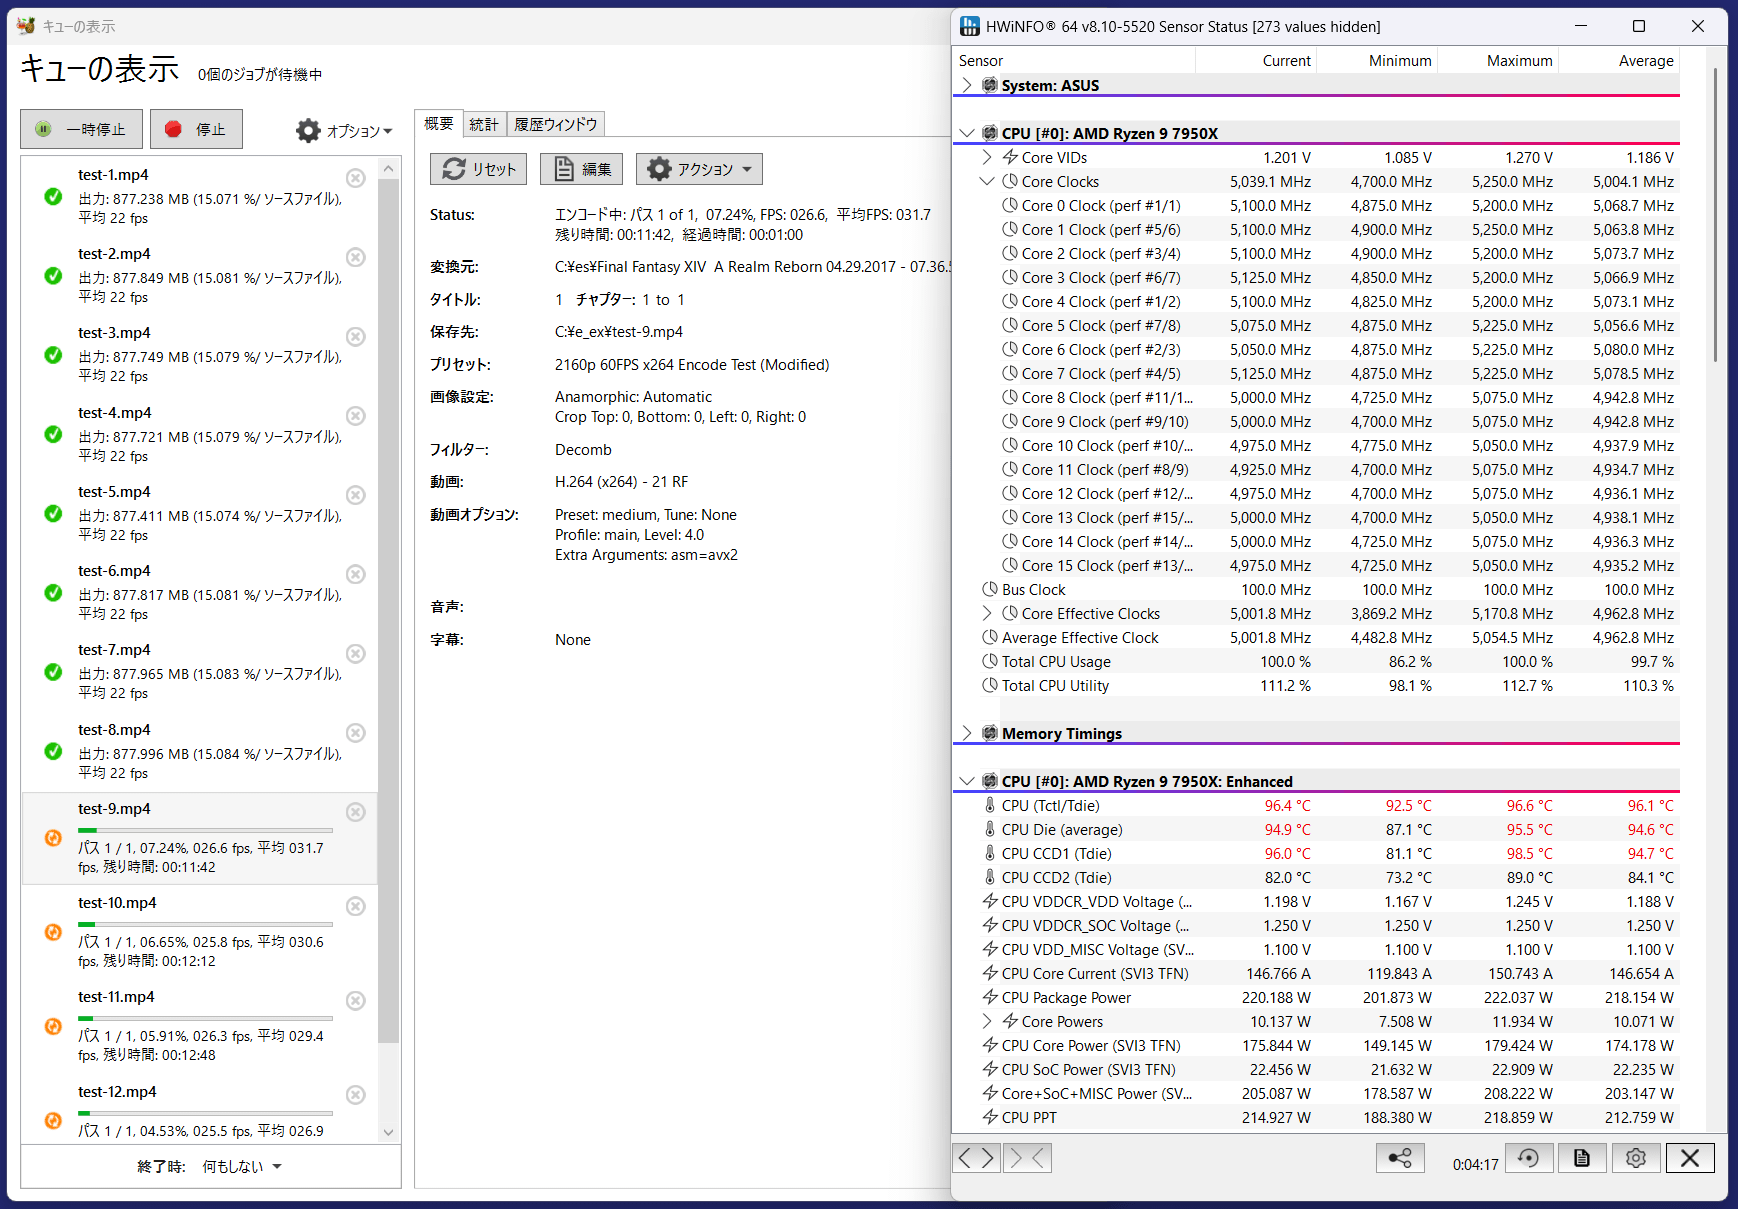Expand Core Effective Clocks row
This screenshot has height=1209, width=1738.
(x=987, y=613)
